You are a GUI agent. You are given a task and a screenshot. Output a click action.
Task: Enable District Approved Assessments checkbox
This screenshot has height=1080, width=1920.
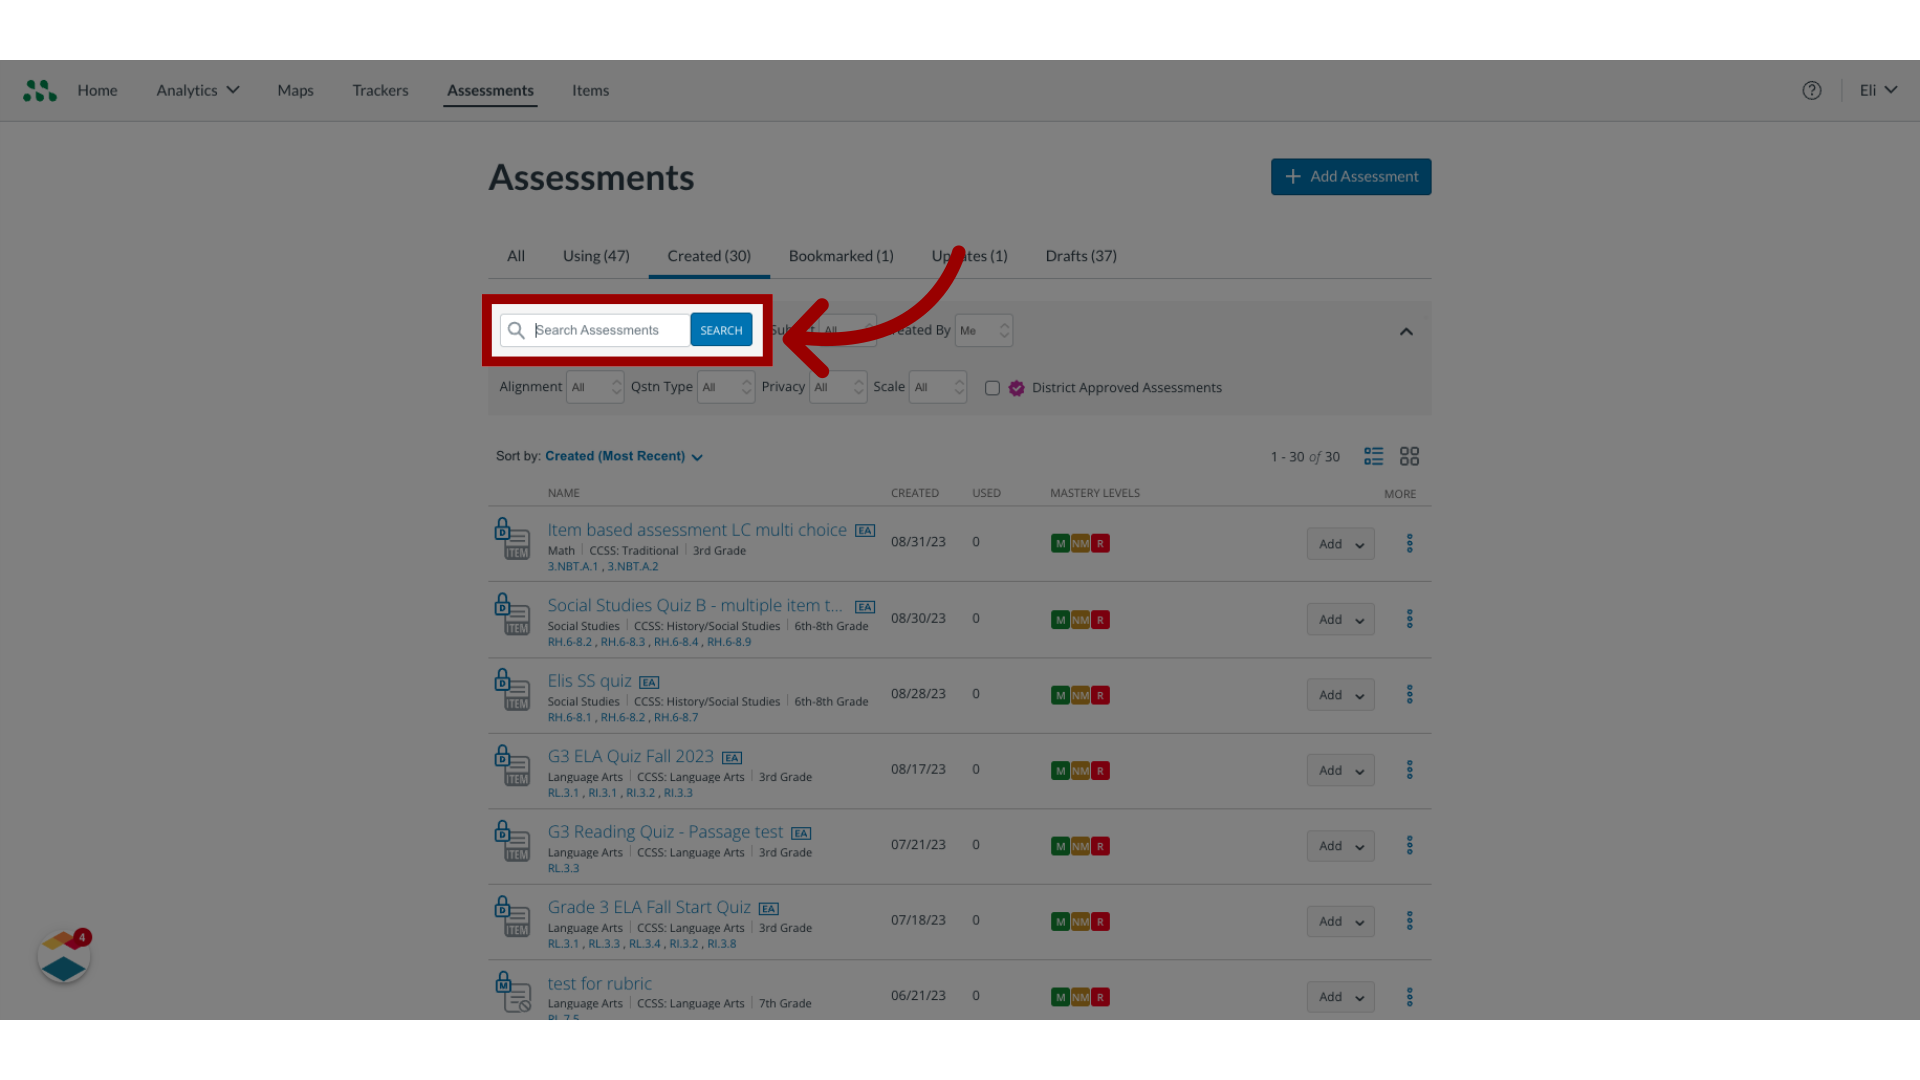[992, 388]
